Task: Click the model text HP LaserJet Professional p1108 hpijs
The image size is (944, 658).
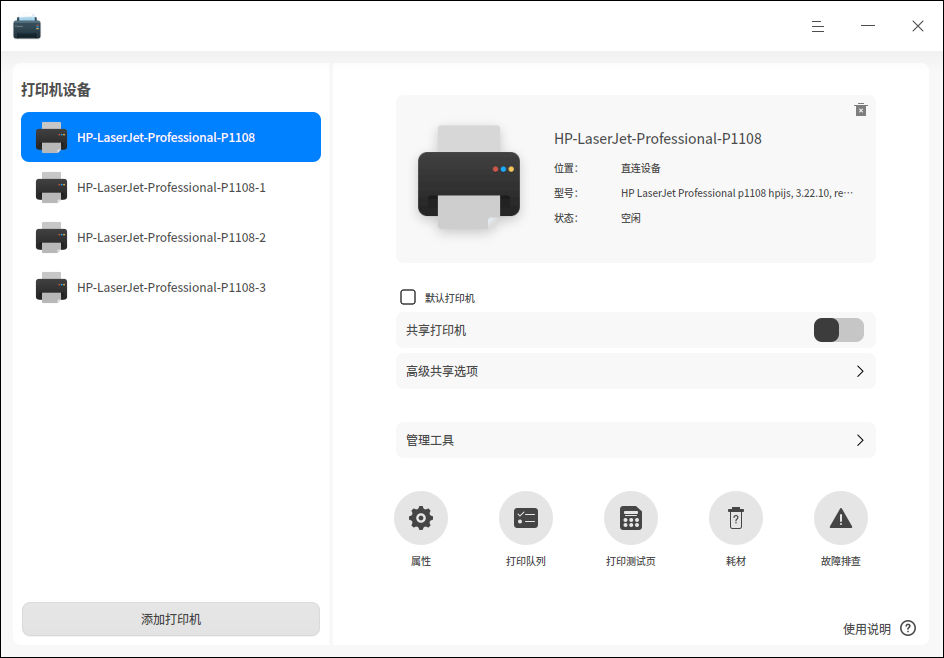Action: (x=736, y=193)
